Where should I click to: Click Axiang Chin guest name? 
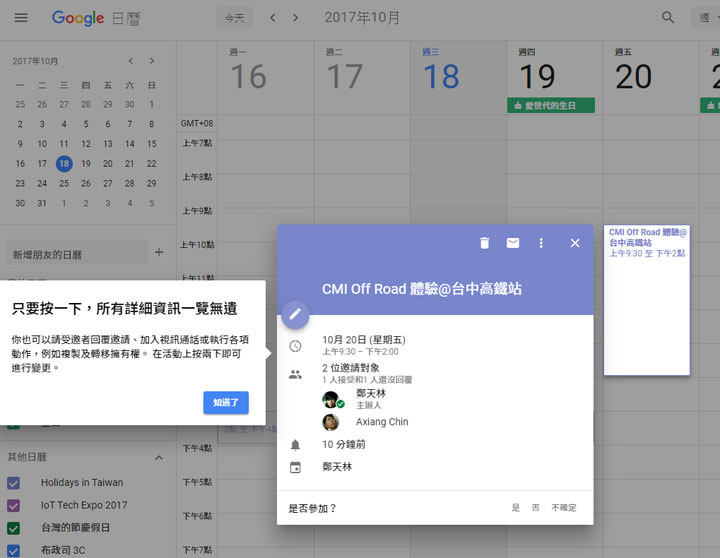[x=382, y=422]
